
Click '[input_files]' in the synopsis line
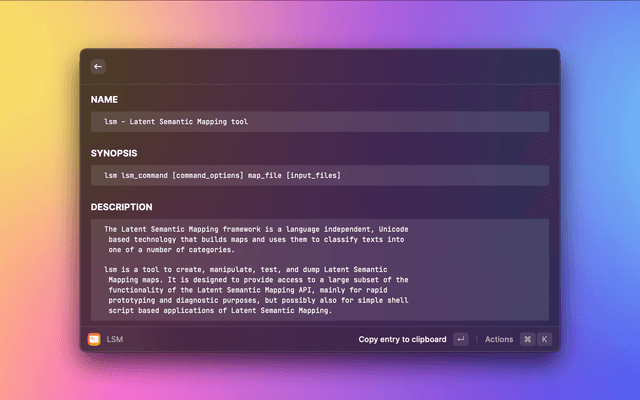pos(313,176)
